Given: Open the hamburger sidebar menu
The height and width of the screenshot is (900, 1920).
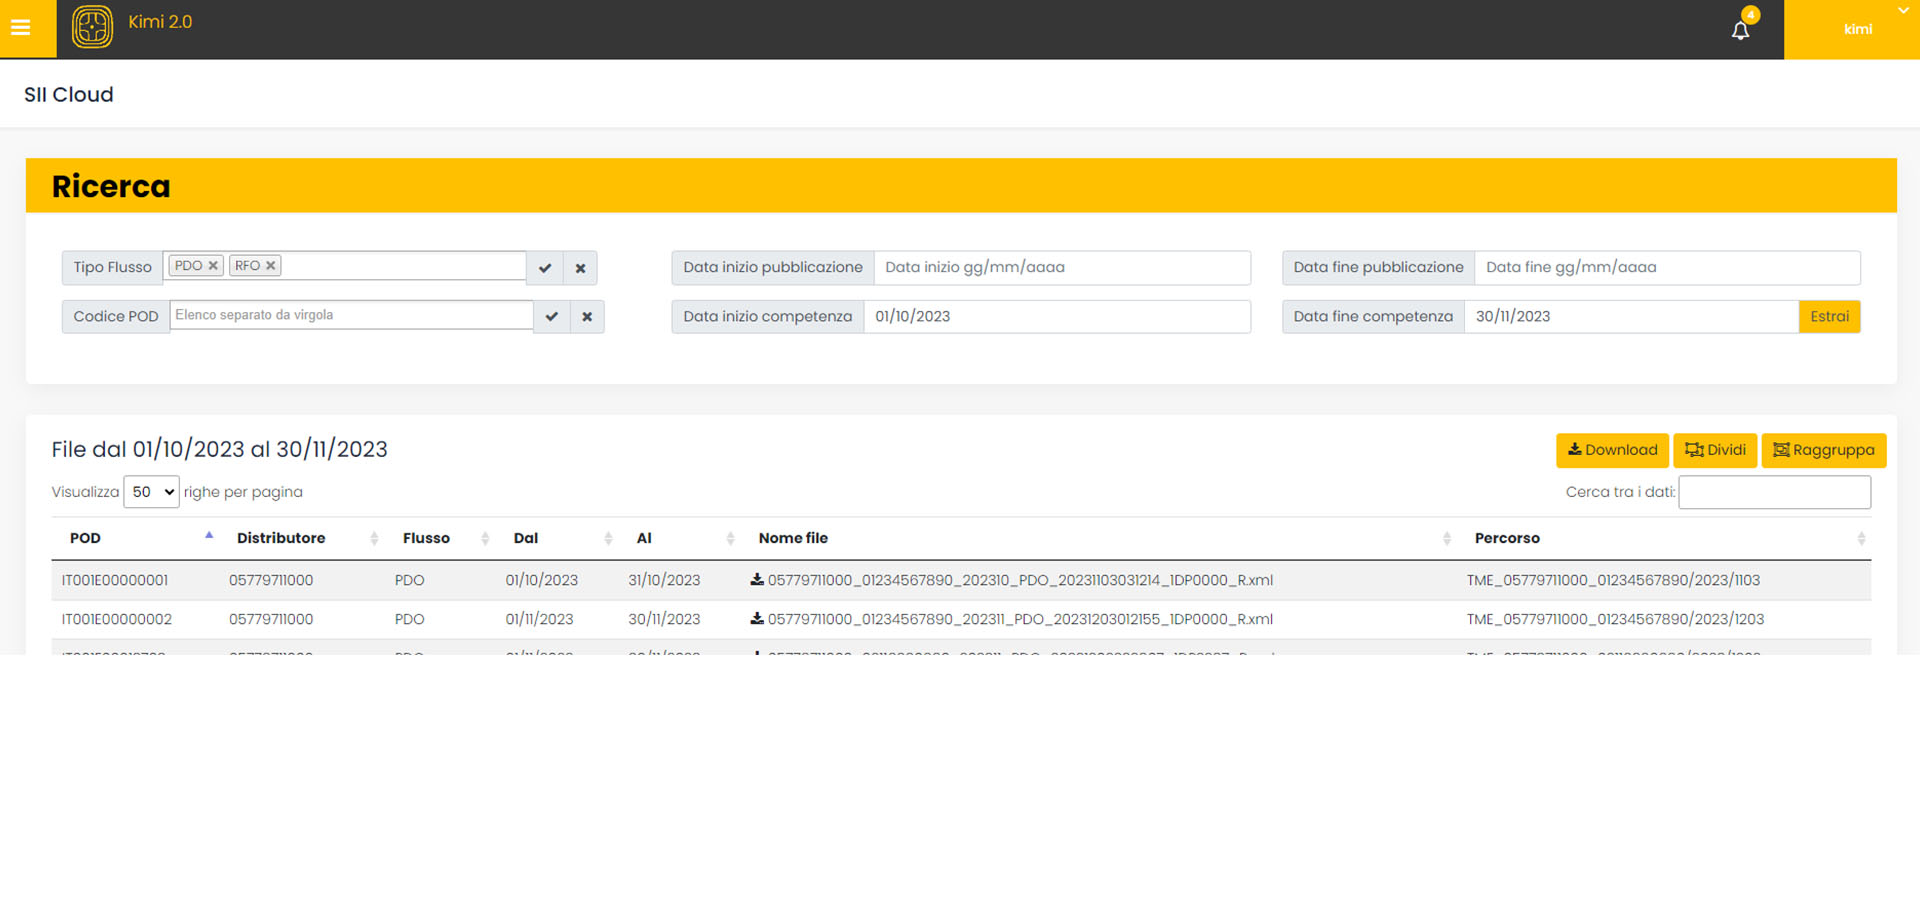Looking at the screenshot, I should (x=21, y=28).
